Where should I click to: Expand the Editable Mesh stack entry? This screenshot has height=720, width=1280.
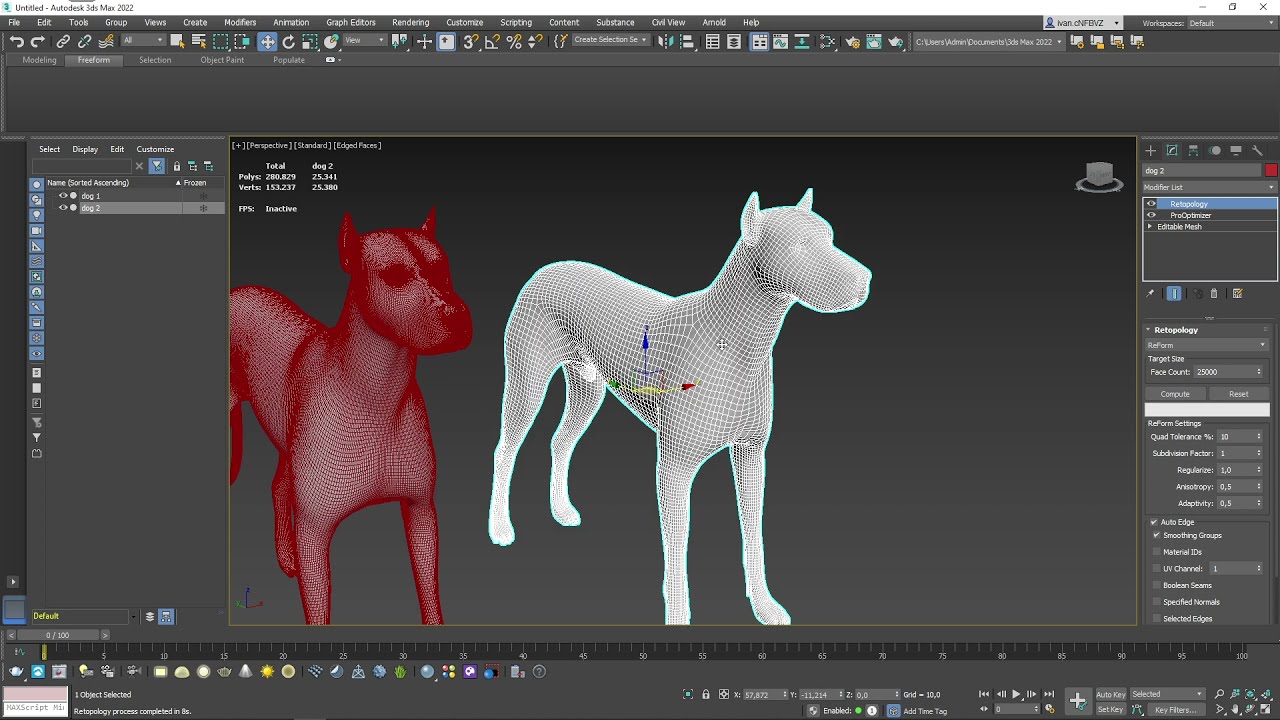[x=1150, y=227]
